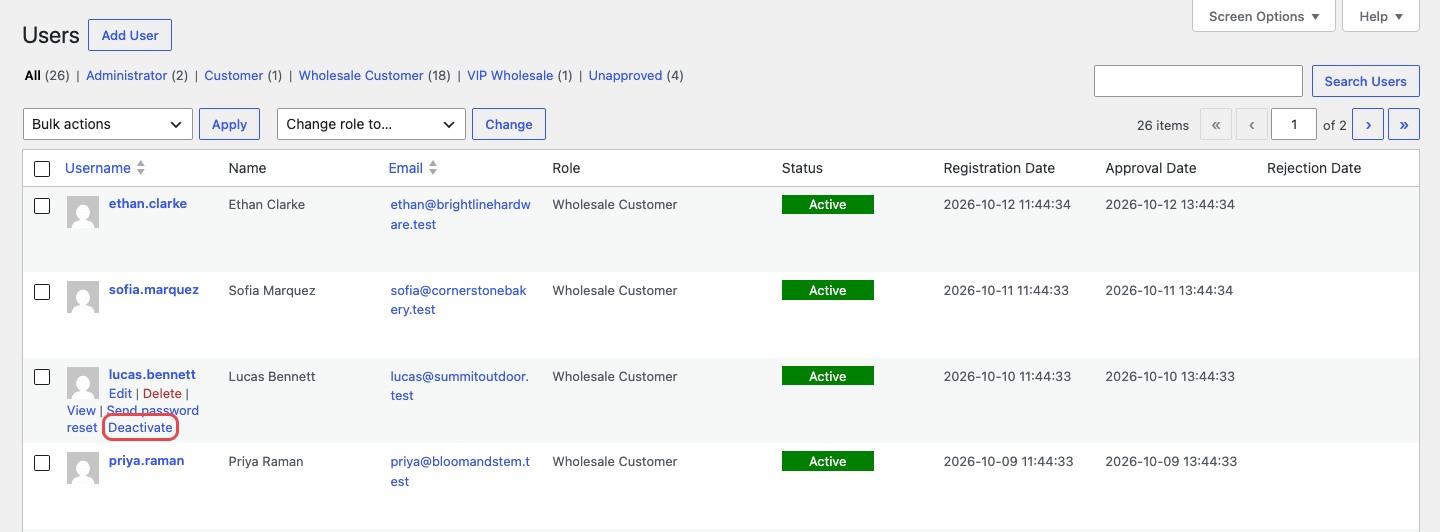The width and height of the screenshot is (1440, 532).
Task: Sort by Username using sort arrows
Action: point(141,168)
